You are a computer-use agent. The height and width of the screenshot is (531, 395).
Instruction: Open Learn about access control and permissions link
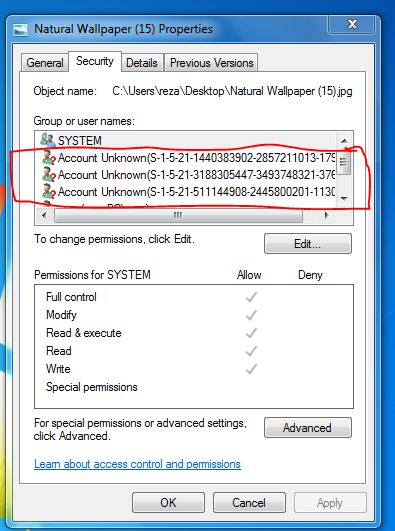tap(137, 464)
